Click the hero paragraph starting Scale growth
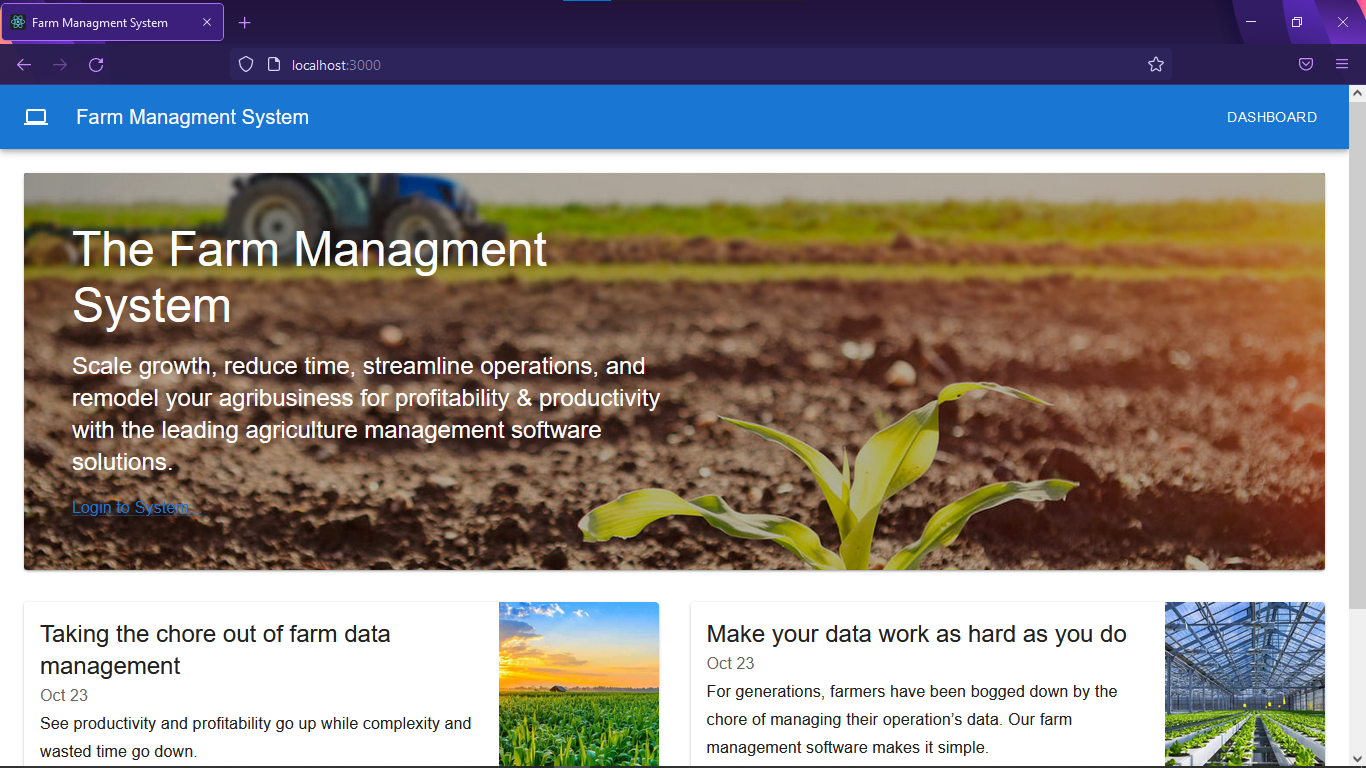This screenshot has width=1366, height=768. [x=366, y=414]
